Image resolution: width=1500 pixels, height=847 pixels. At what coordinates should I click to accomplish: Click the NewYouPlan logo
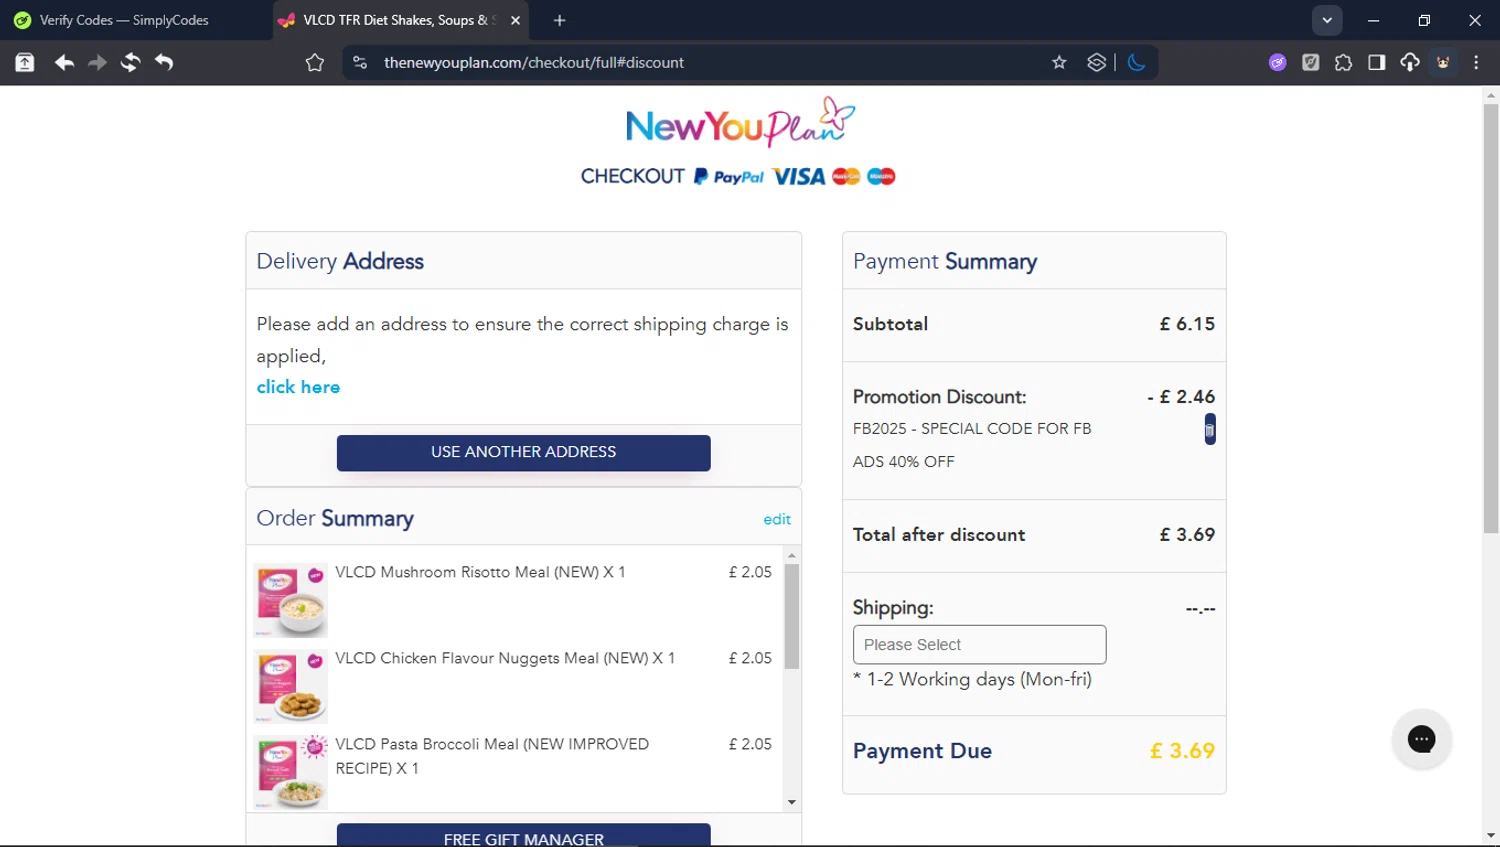point(740,123)
